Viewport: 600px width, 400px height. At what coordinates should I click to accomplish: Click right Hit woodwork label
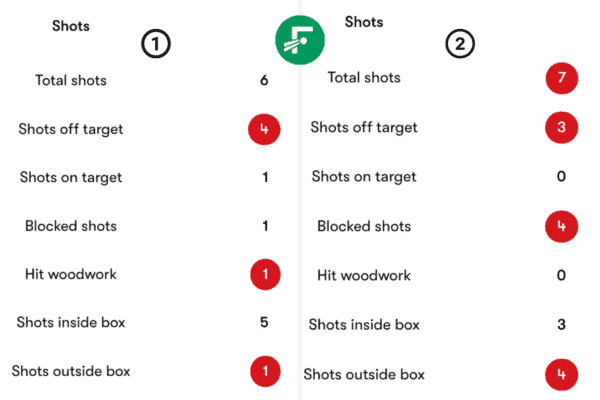(x=364, y=275)
